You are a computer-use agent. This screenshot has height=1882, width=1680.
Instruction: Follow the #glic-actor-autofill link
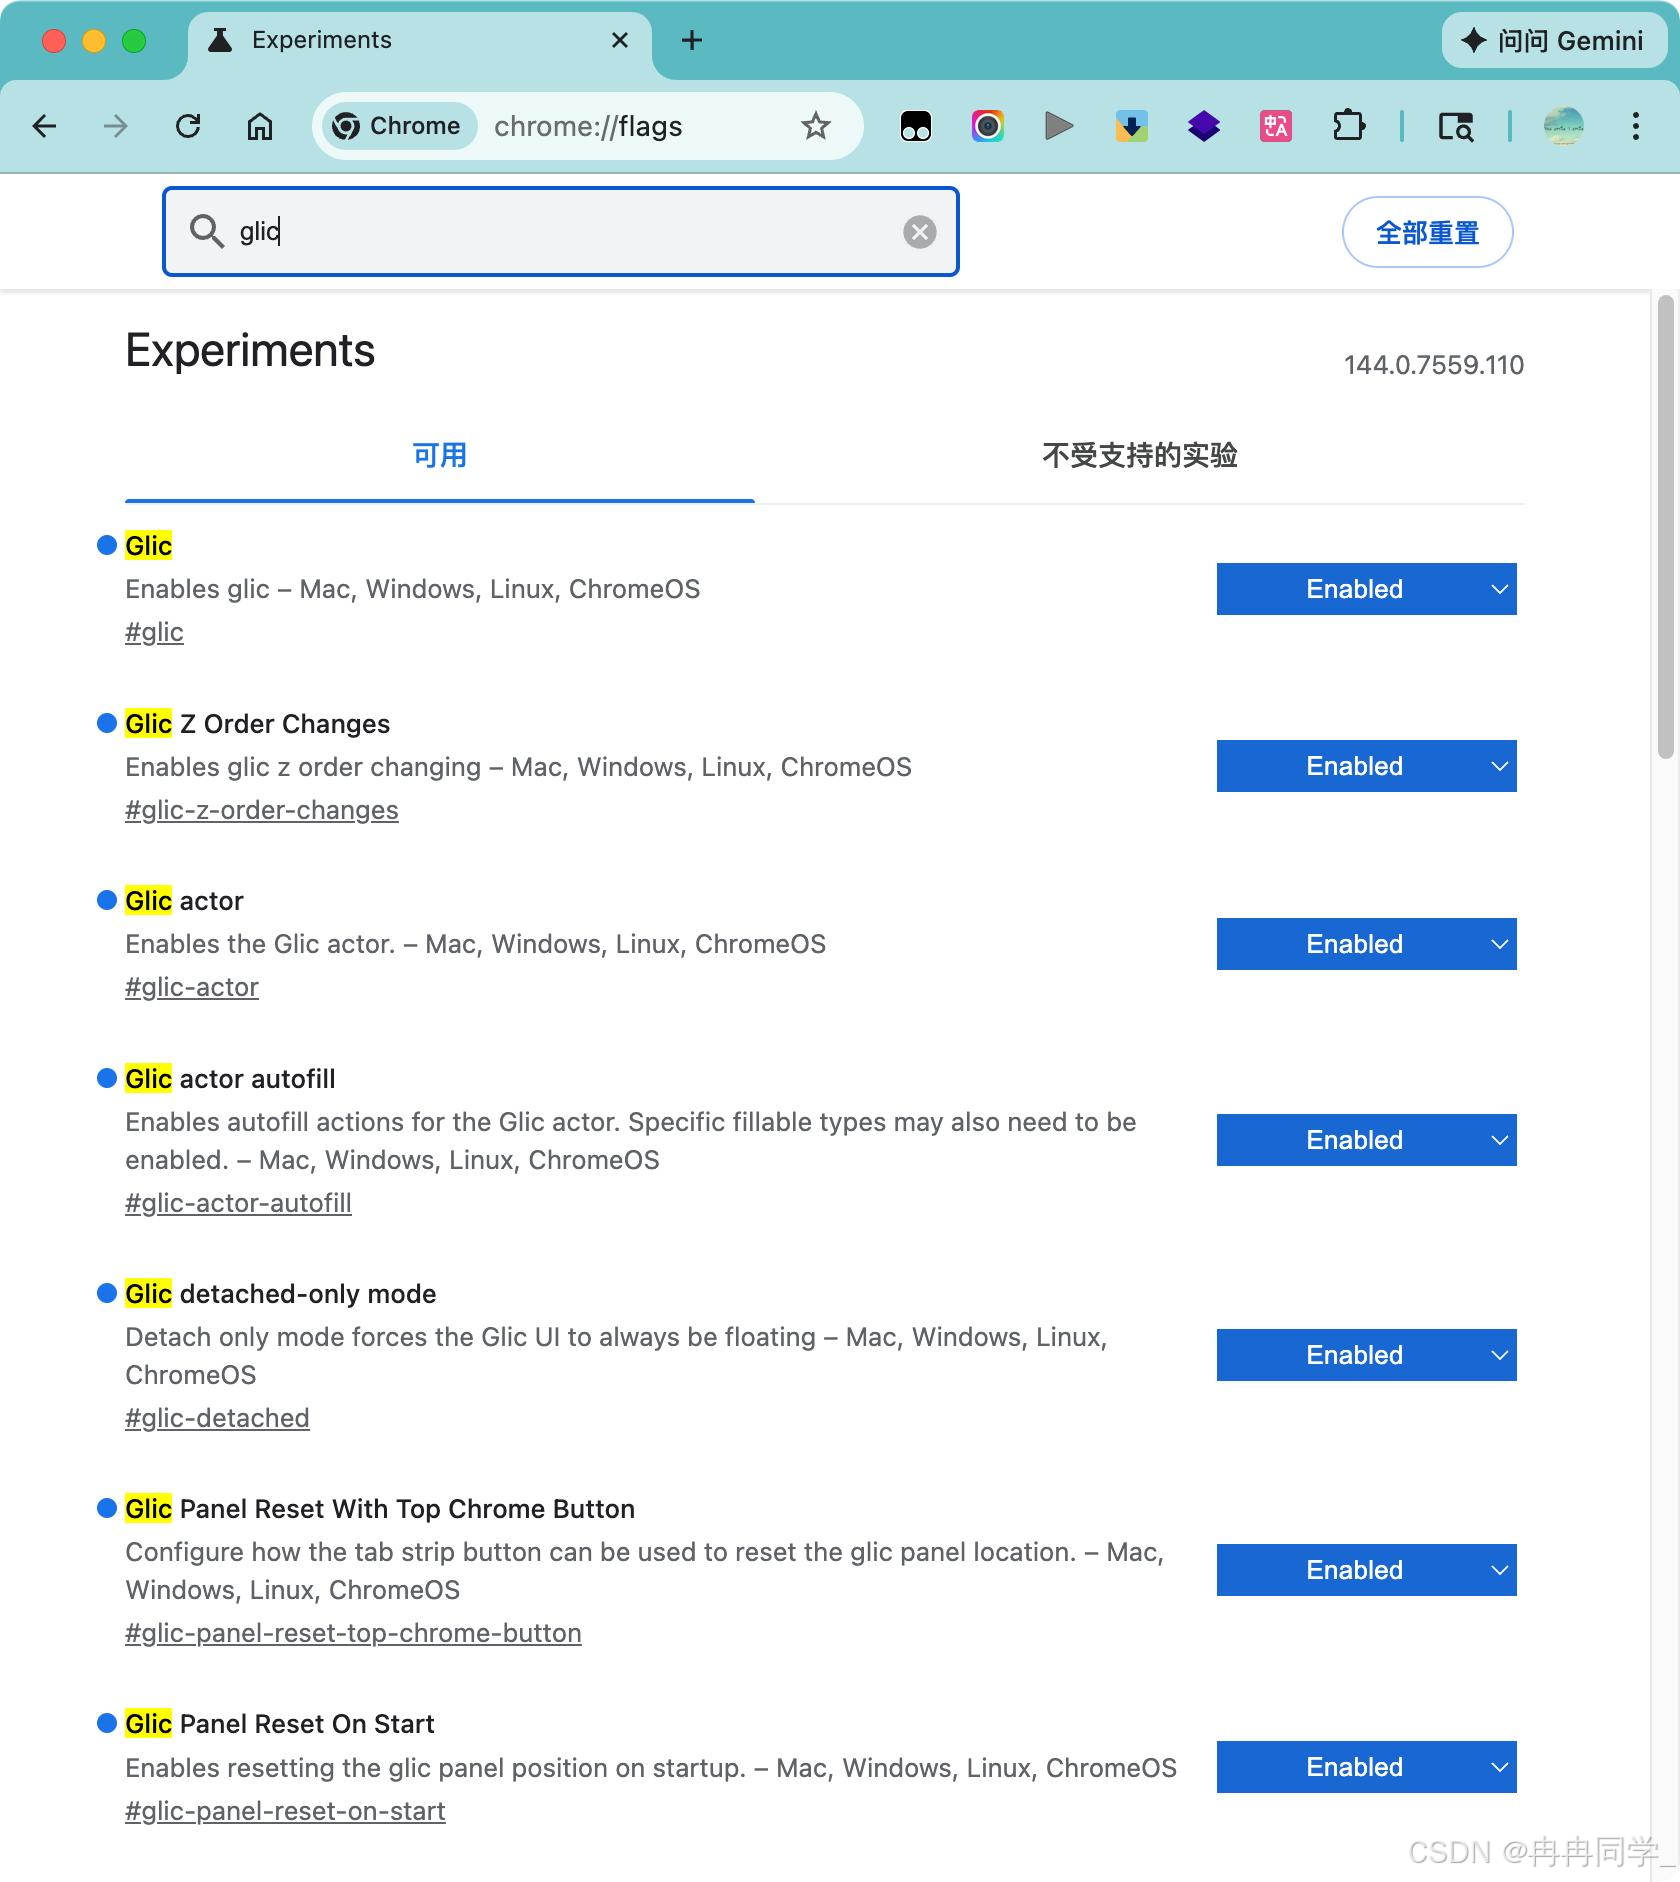238,1203
